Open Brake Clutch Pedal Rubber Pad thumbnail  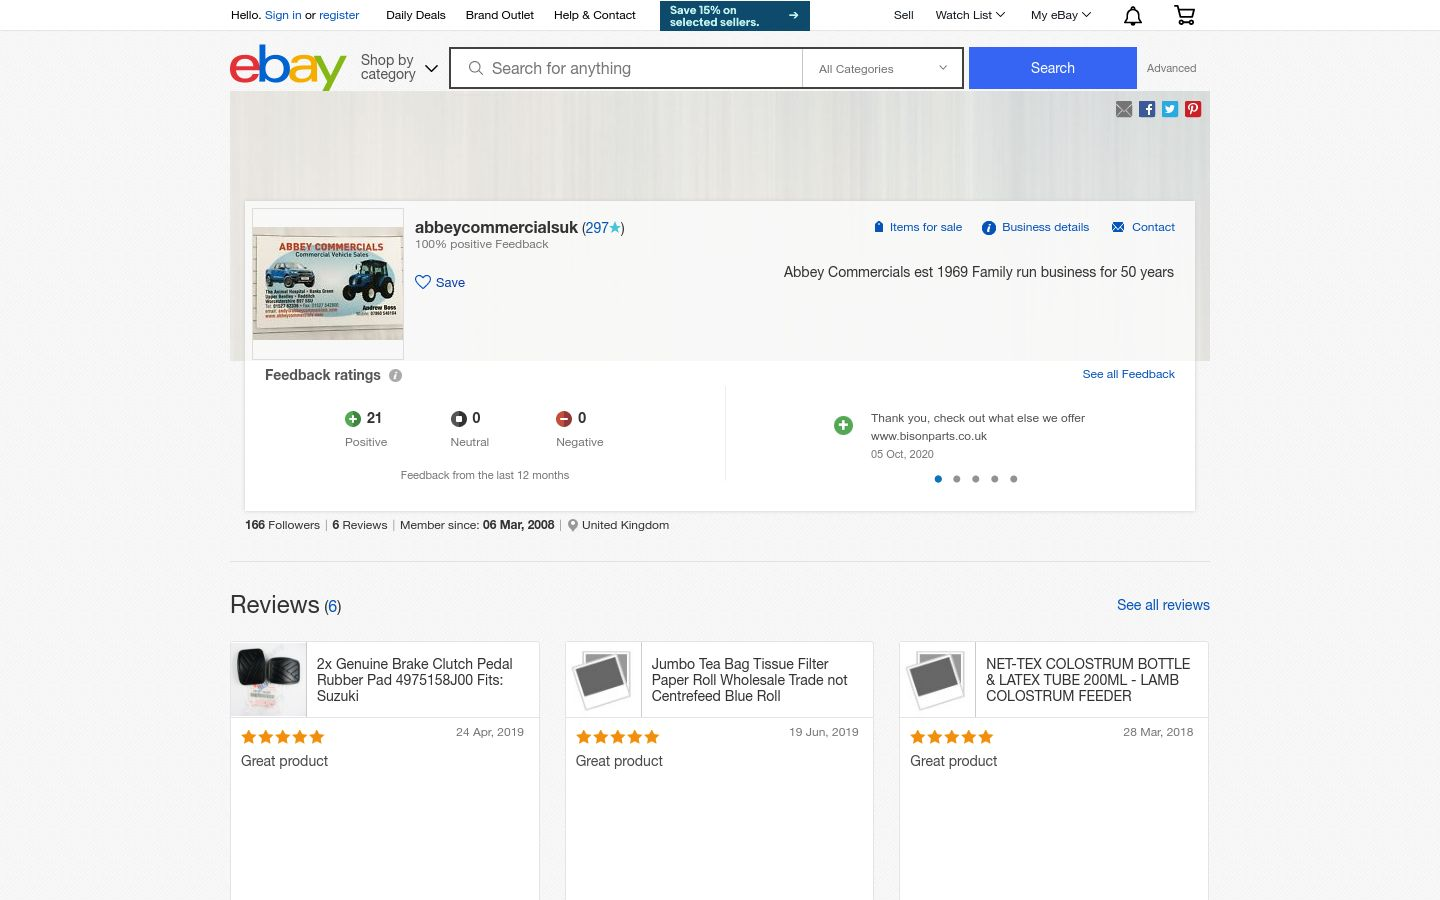268,679
